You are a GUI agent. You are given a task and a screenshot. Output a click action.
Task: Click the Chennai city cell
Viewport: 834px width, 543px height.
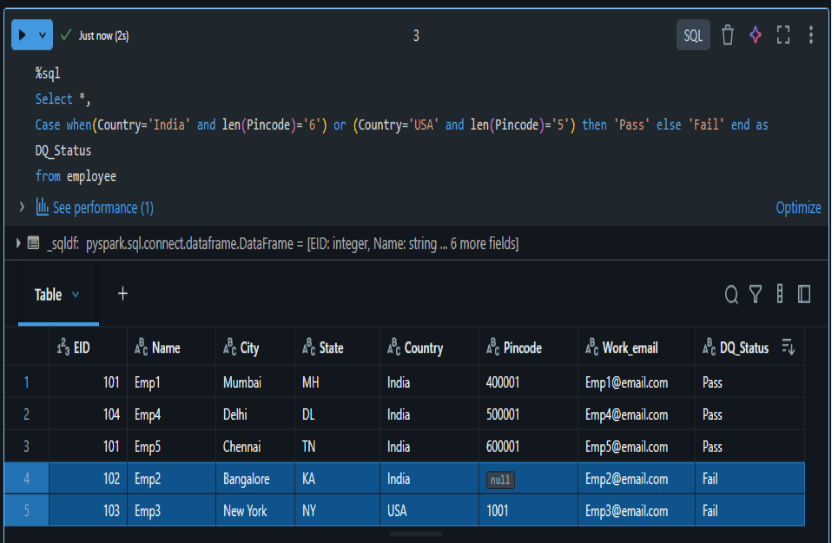(255, 446)
